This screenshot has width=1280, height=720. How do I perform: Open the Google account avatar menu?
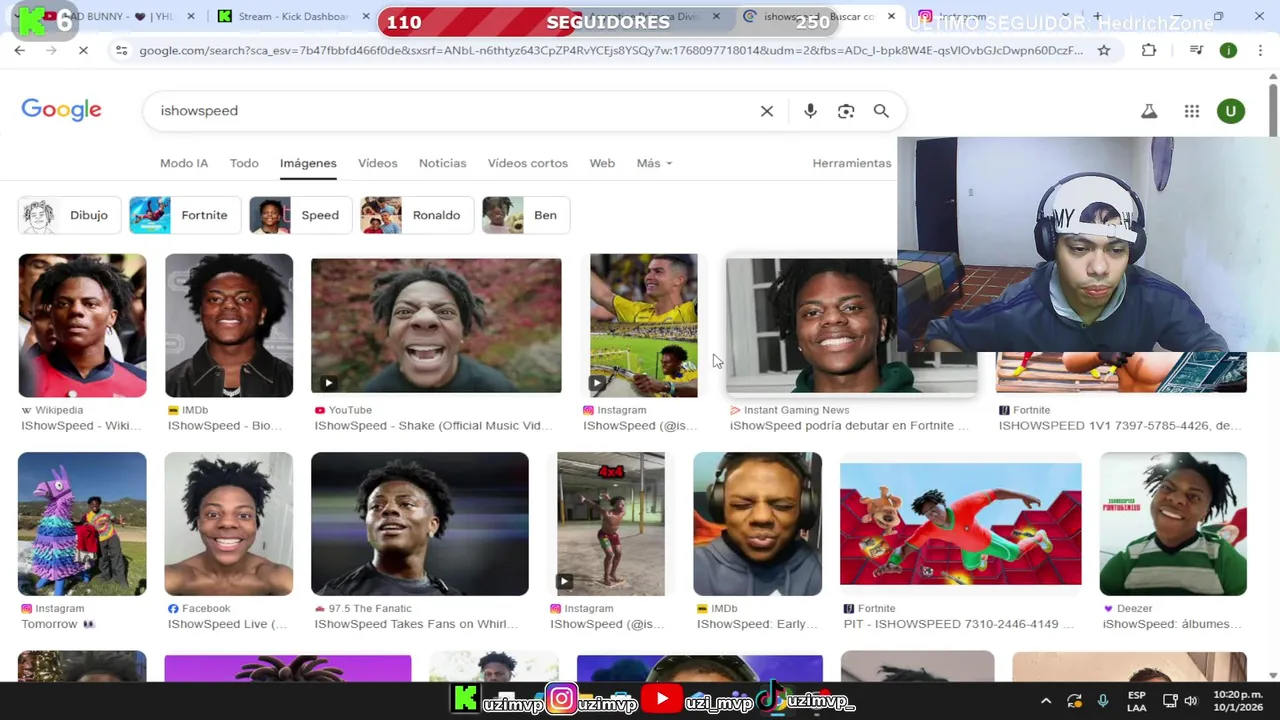coord(1231,112)
